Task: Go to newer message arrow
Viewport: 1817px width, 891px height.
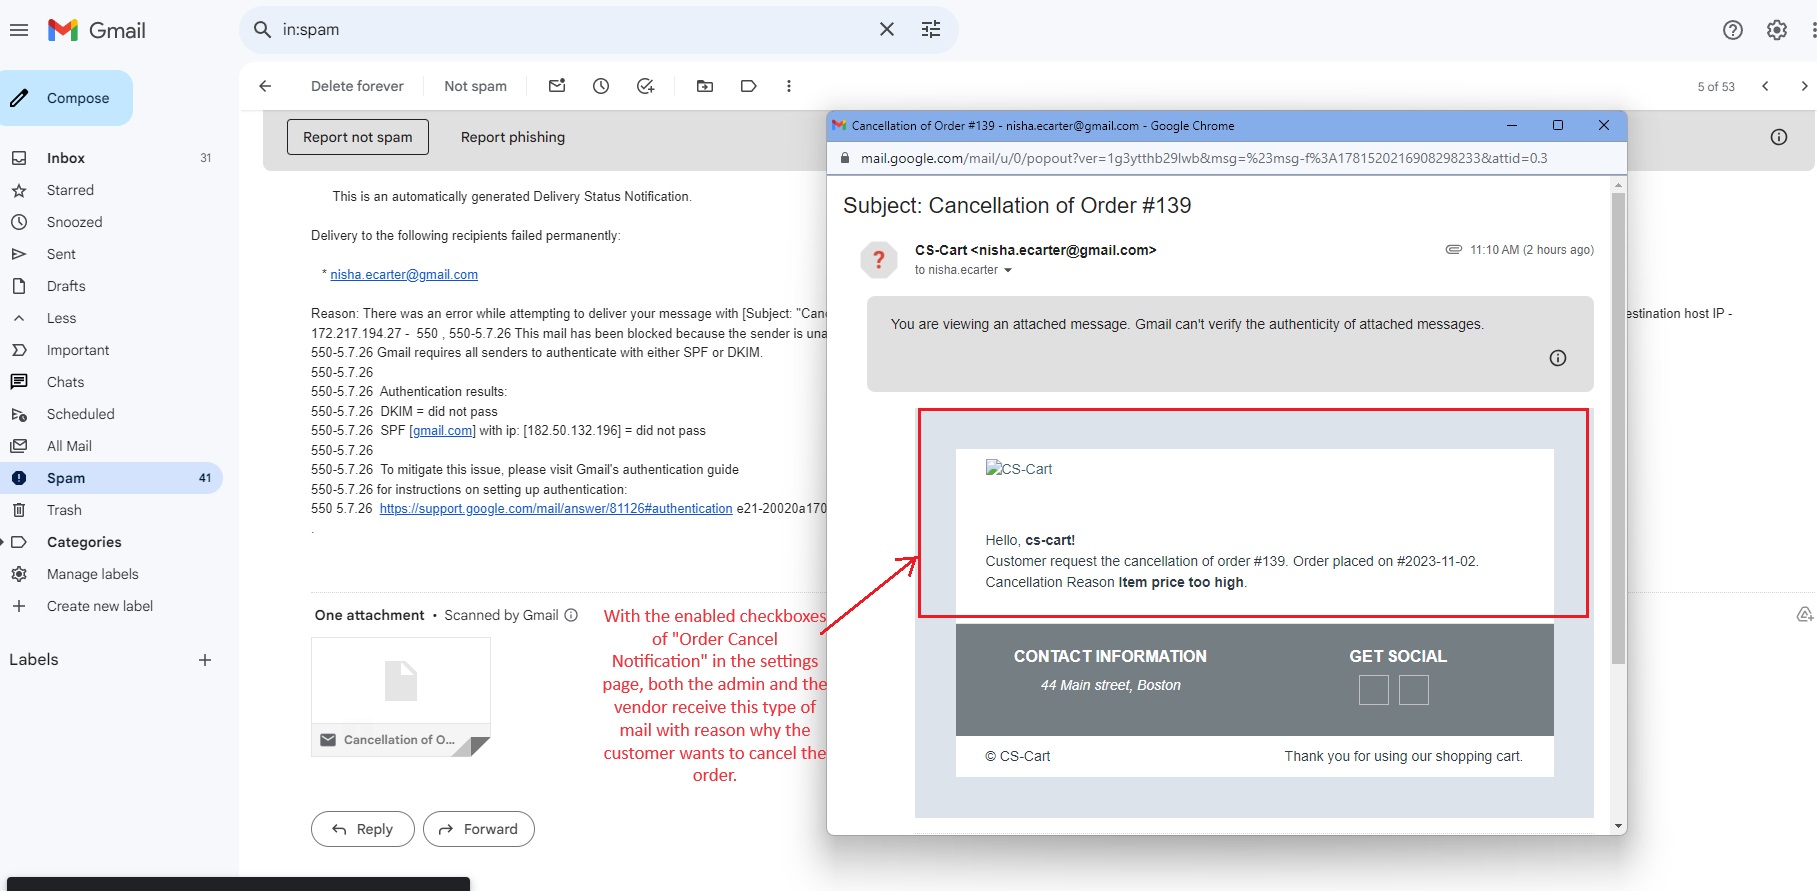Action: (1765, 86)
